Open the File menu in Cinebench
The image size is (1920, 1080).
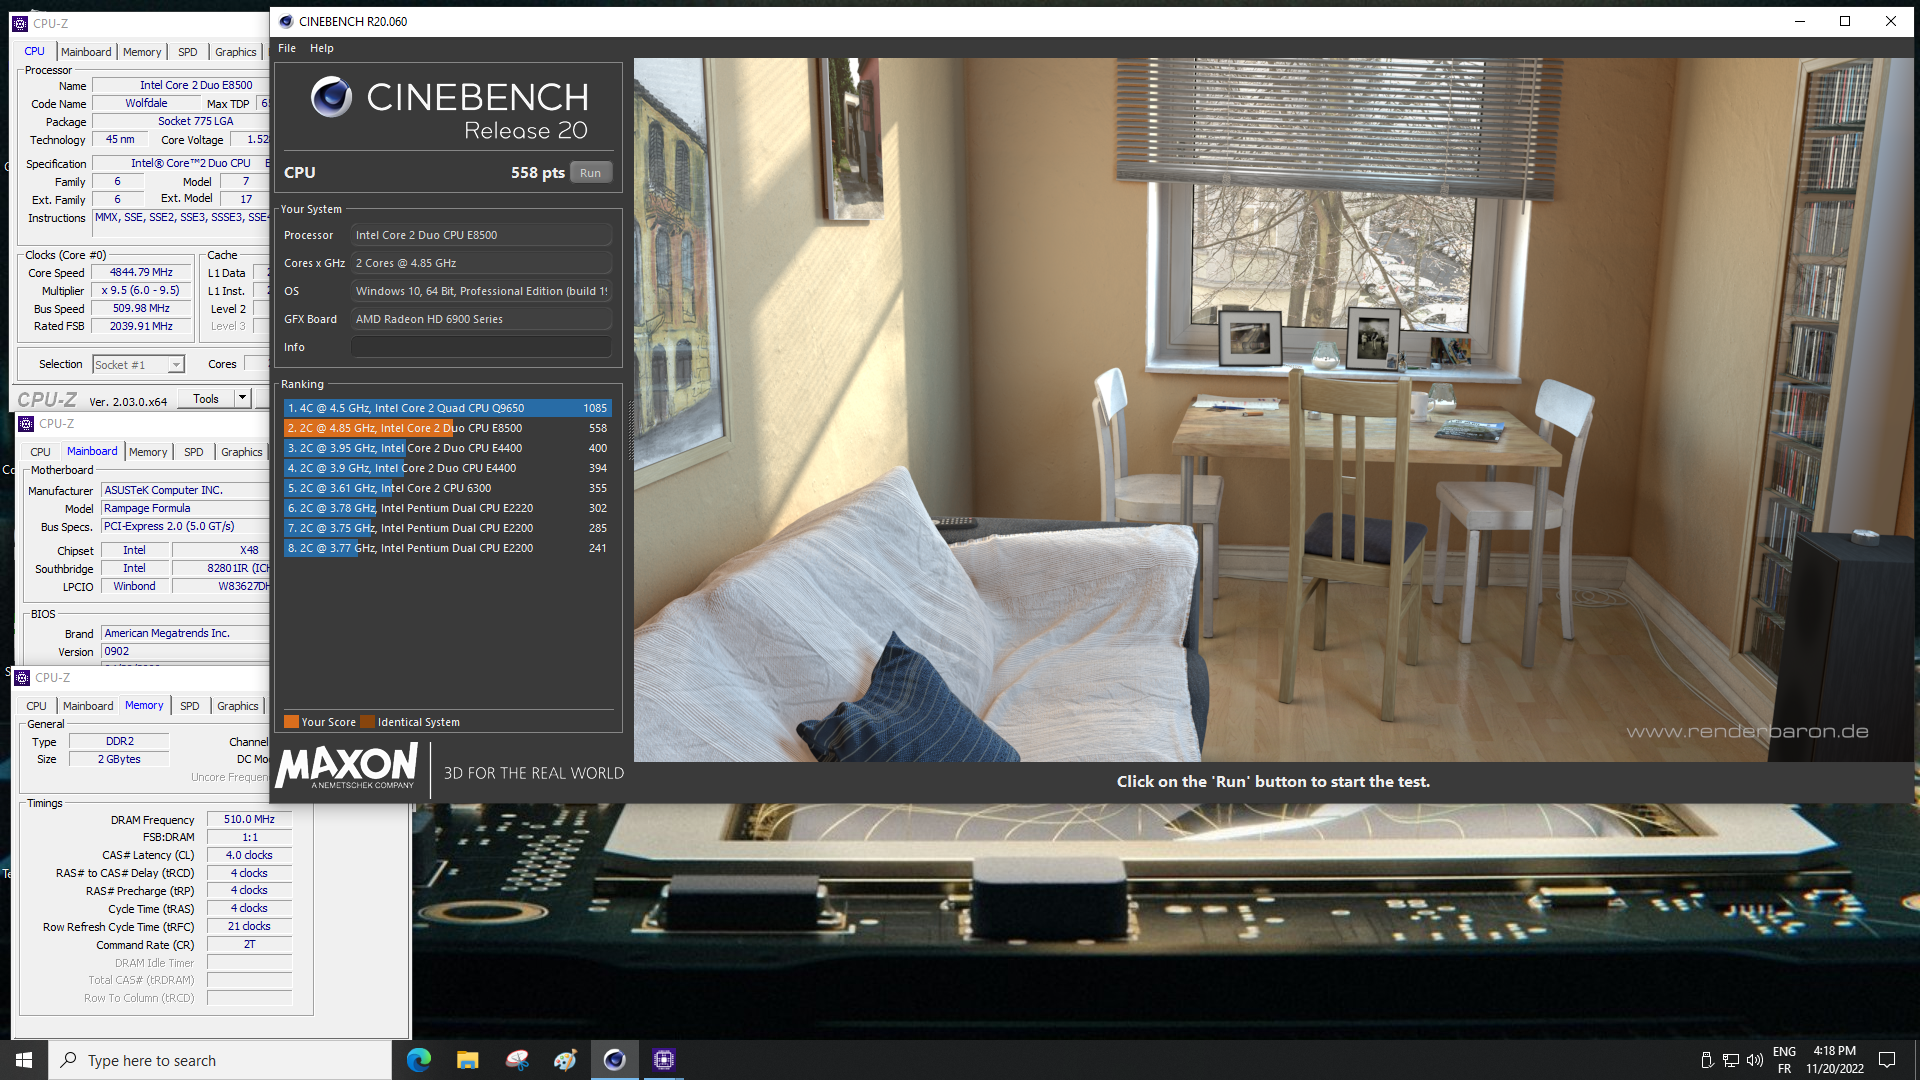[x=287, y=48]
